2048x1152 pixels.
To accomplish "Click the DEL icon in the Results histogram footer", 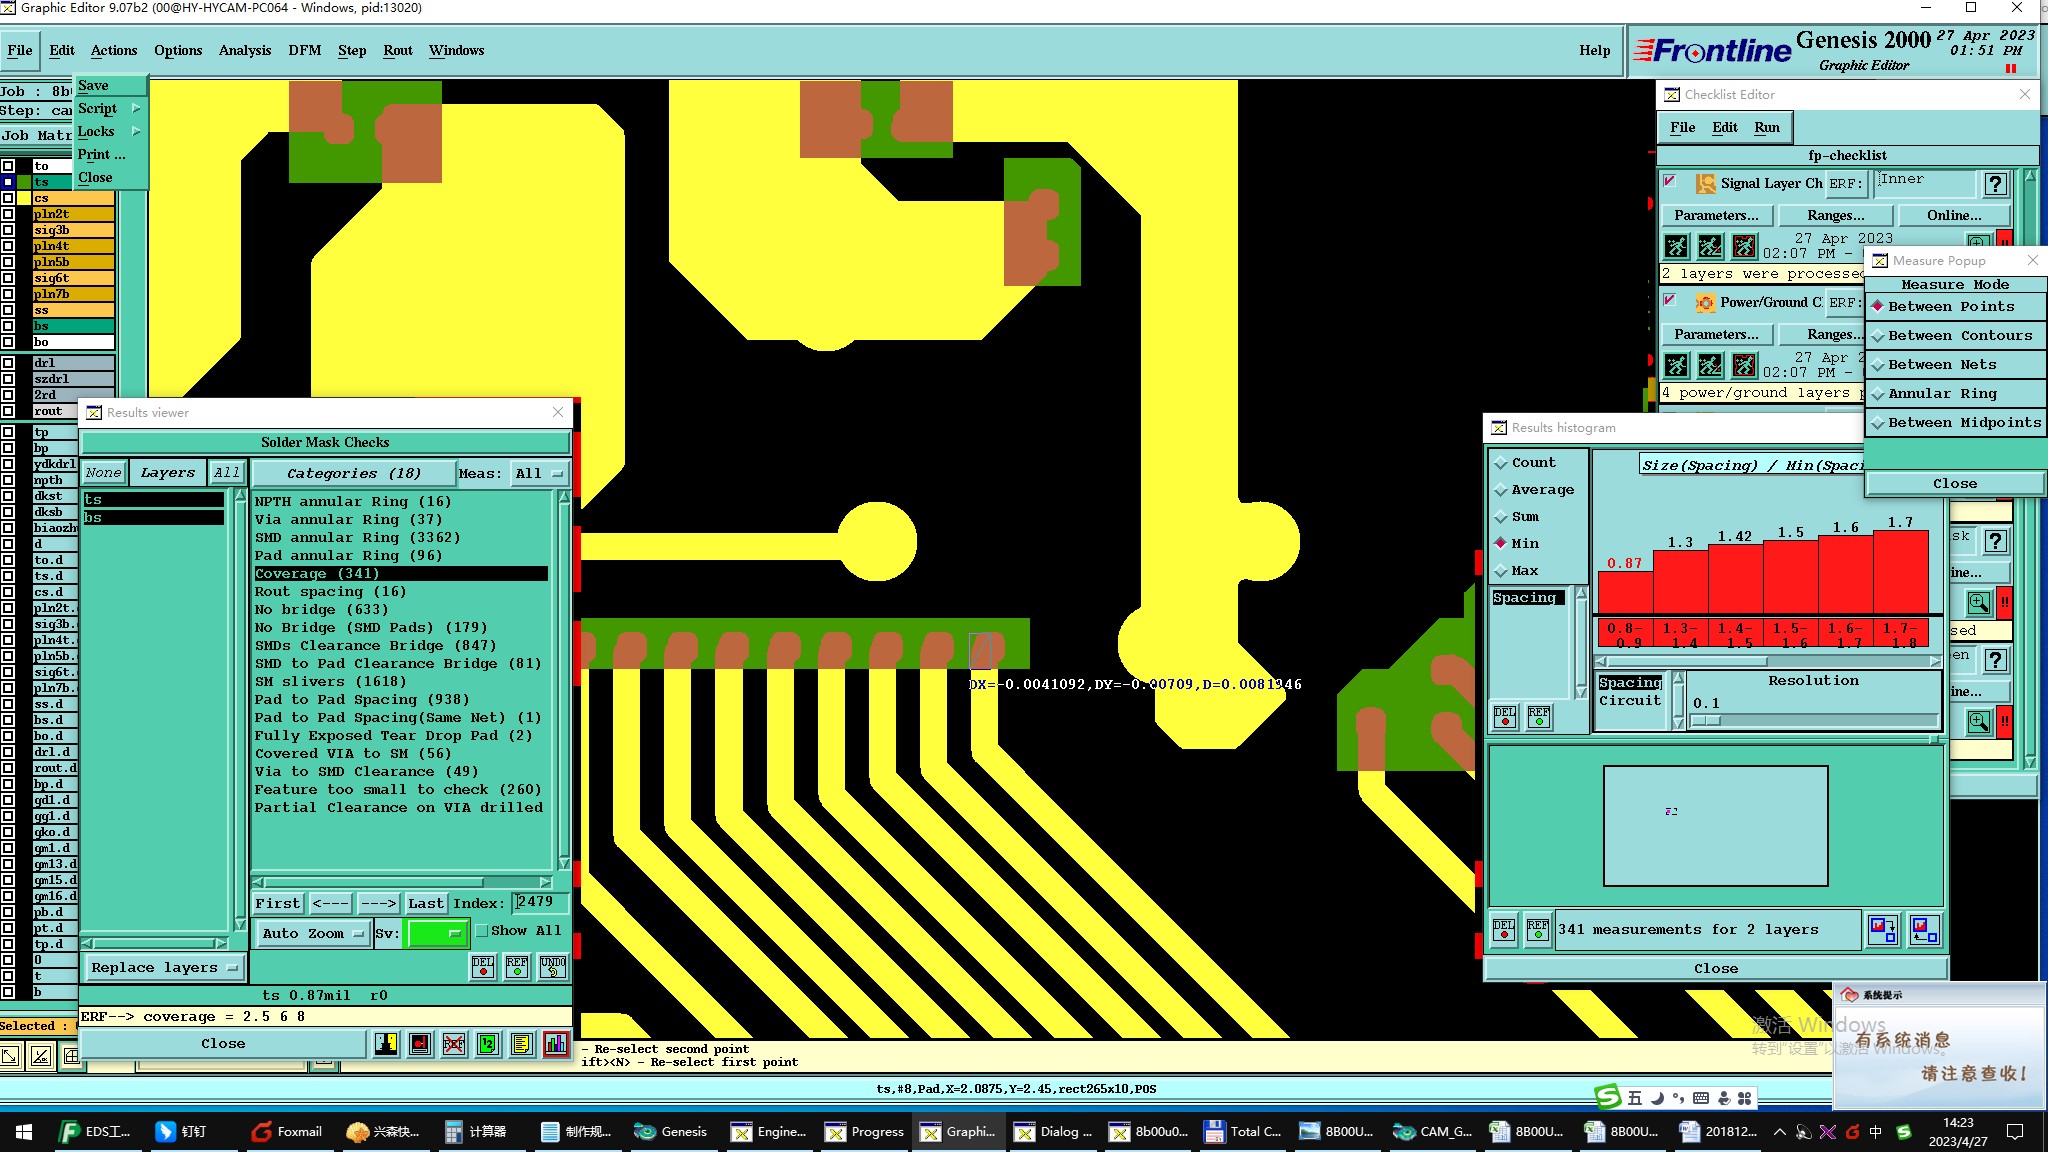I will [1503, 930].
